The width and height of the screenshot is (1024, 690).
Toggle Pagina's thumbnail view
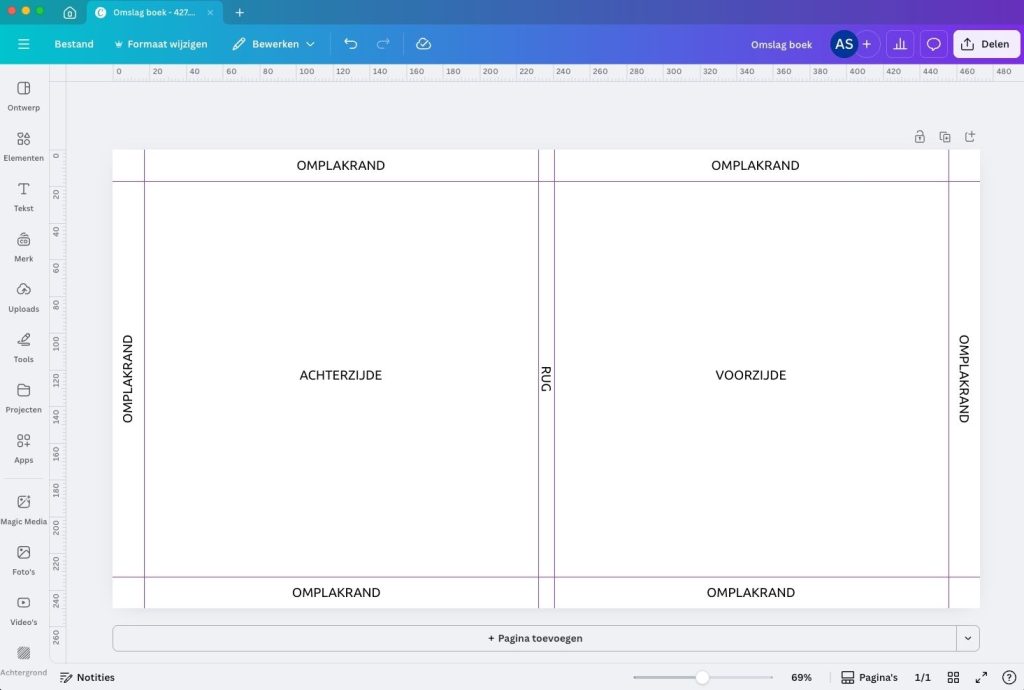pos(869,677)
